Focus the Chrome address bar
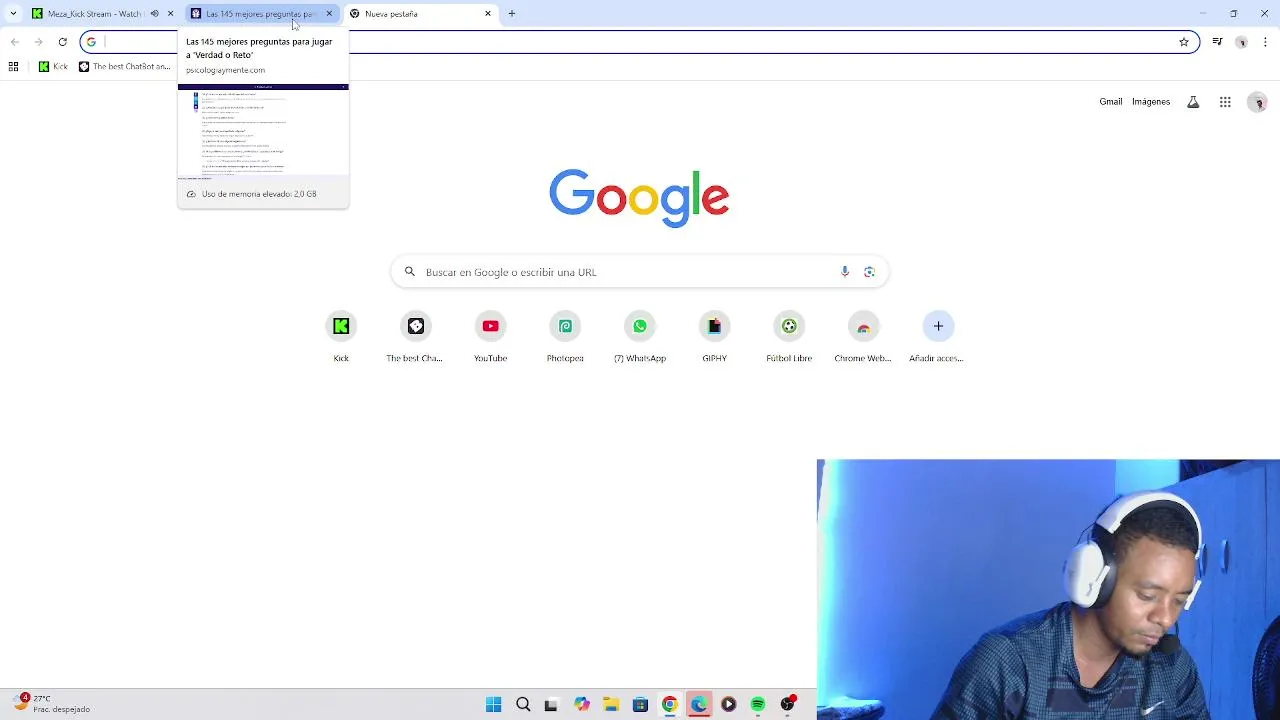This screenshot has width=1280, height=720. click(640, 42)
